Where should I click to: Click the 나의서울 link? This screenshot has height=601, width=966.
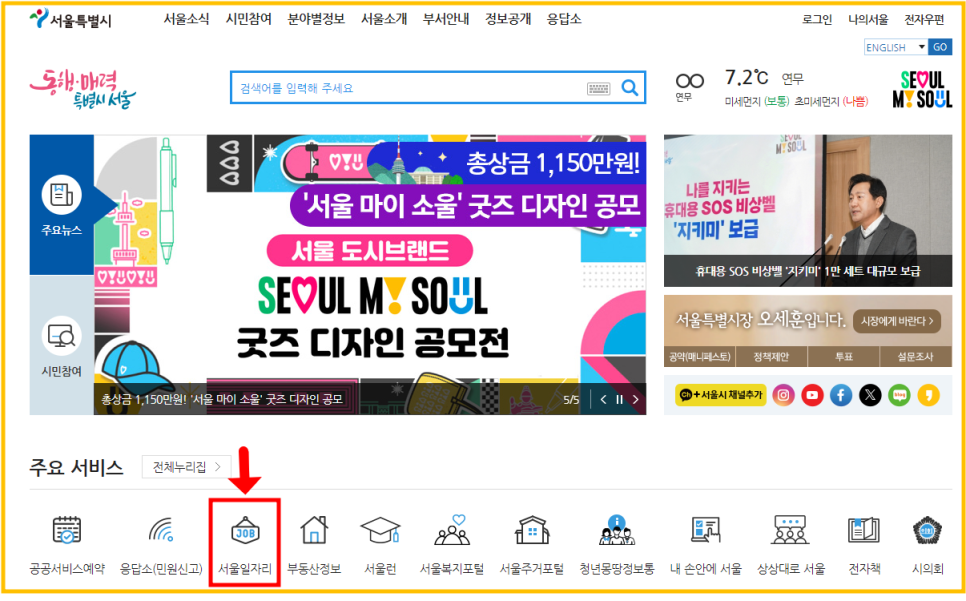(868, 20)
